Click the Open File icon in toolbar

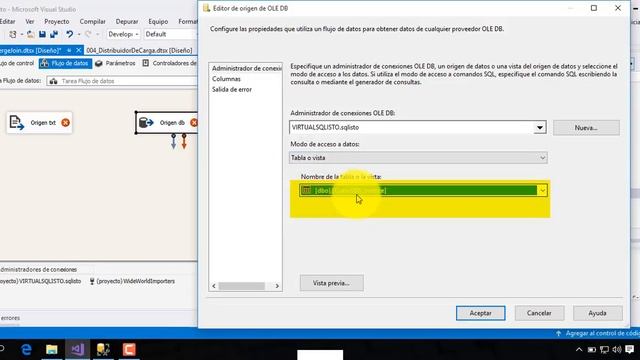[x=30, y=34]
